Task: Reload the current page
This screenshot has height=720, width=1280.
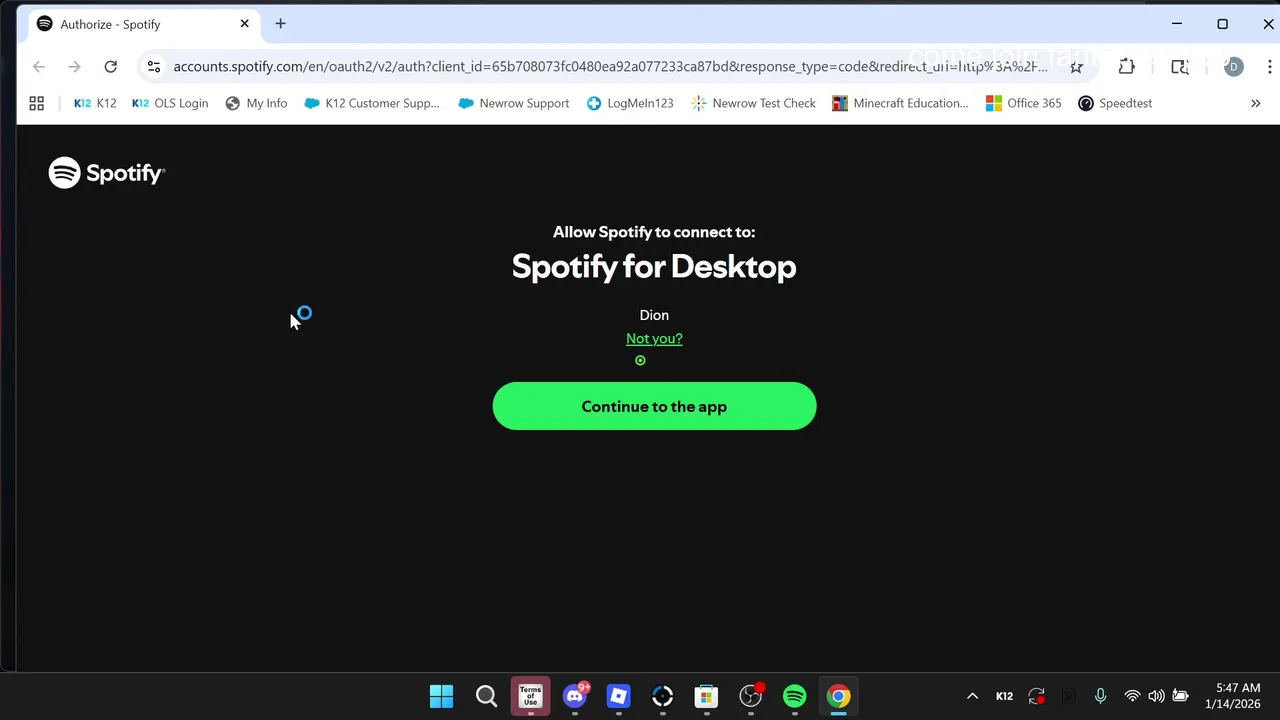Action: pos(111,67)
